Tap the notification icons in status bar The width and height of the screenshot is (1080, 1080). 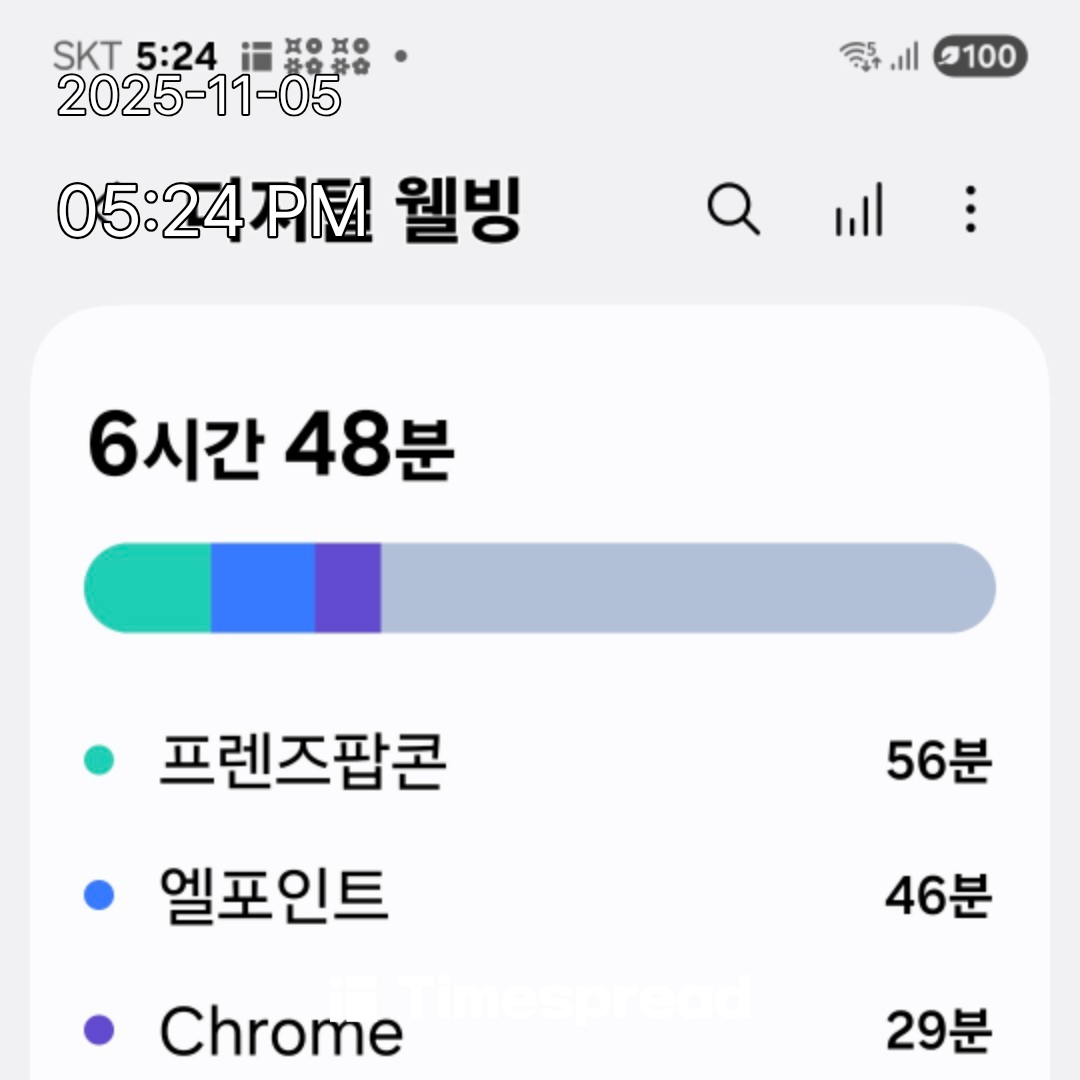point(306,56)
